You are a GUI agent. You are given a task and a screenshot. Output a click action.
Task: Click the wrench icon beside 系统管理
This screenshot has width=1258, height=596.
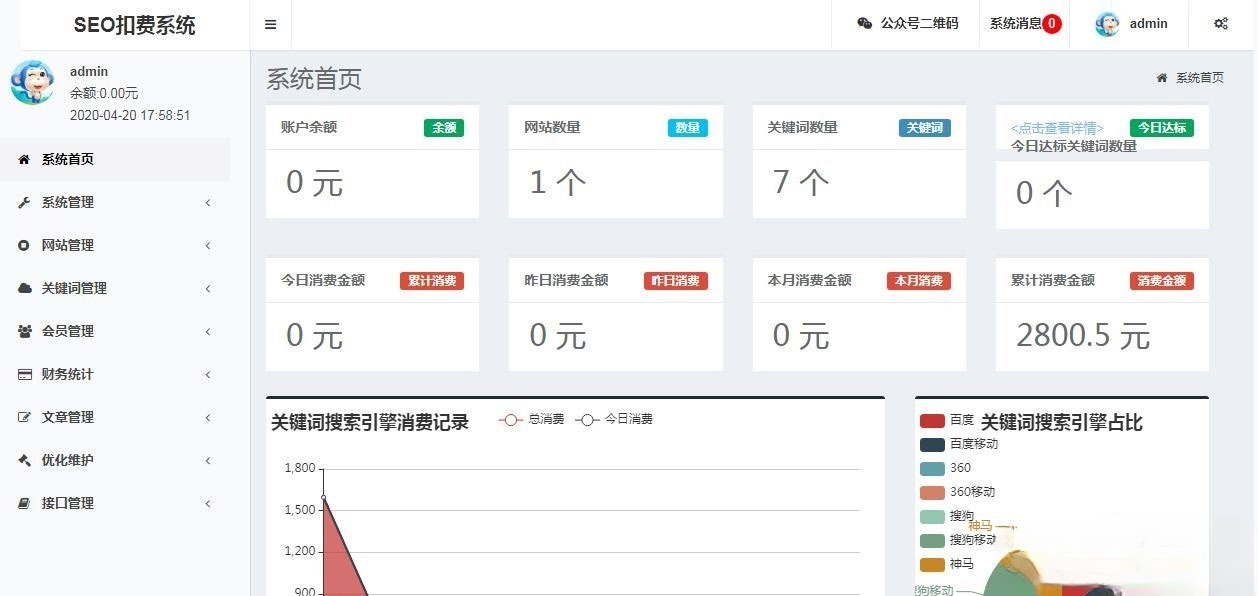[x=22, y=202]
